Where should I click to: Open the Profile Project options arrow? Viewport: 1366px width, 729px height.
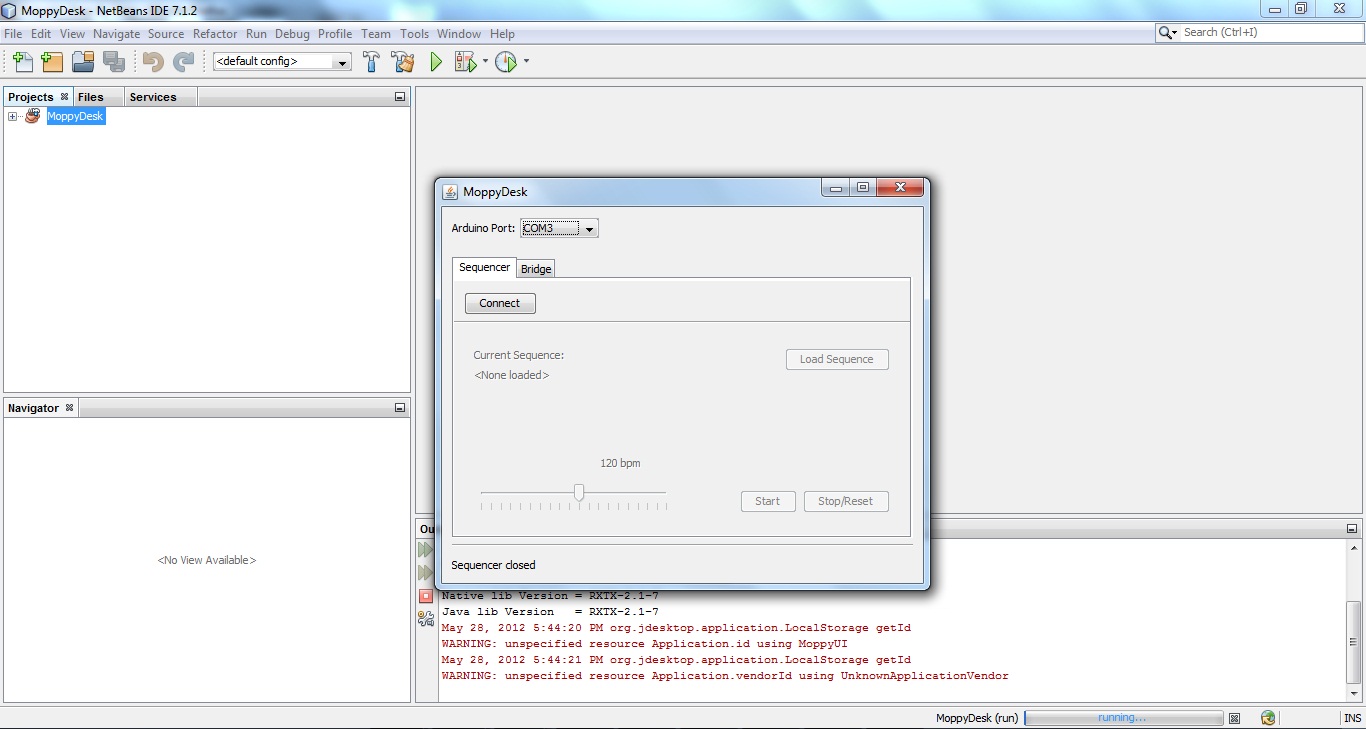coord(526,62)
